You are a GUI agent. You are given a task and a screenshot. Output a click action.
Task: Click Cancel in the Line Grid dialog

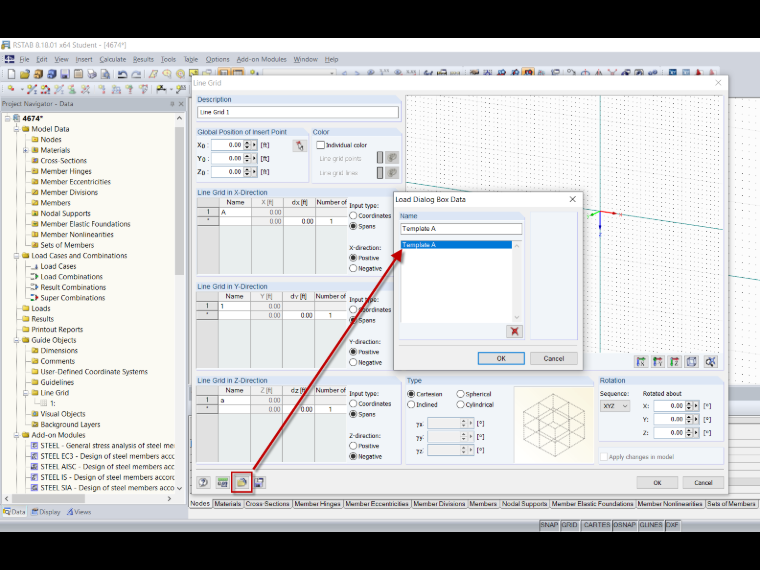pyautogui.click(x=703, y=482)
